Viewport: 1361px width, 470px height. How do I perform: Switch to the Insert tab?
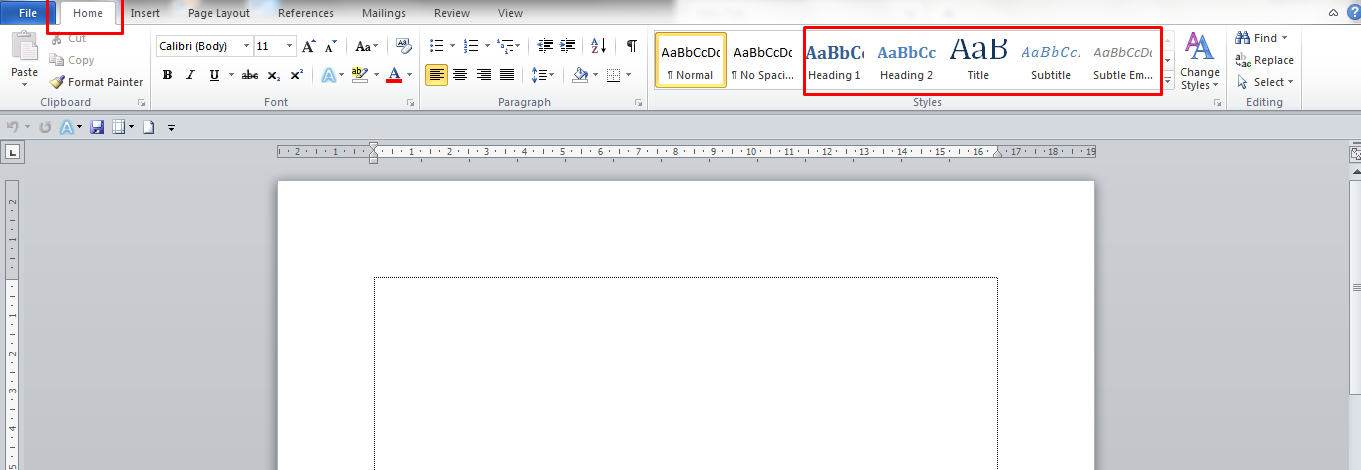pyautogui.click(x=145, y=13)
